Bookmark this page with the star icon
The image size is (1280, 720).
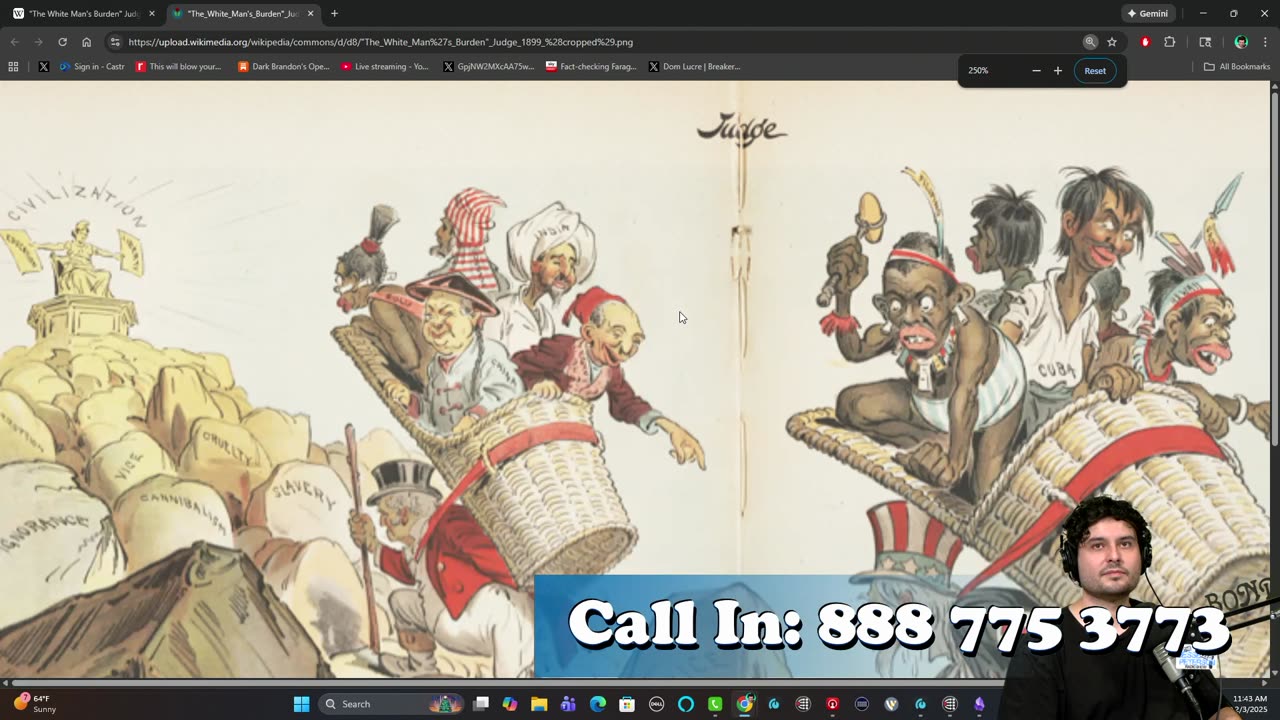tap(1112, 42)
